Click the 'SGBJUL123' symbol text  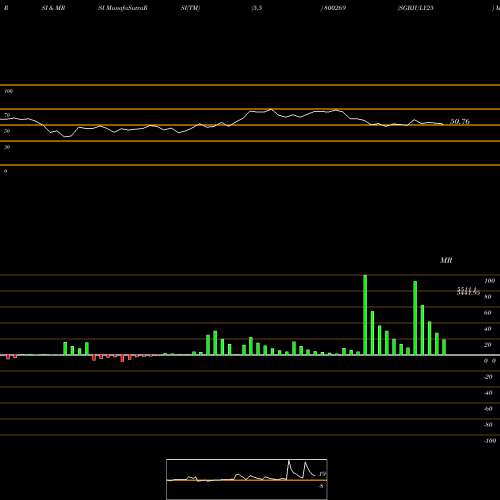(x=416, y=8)
